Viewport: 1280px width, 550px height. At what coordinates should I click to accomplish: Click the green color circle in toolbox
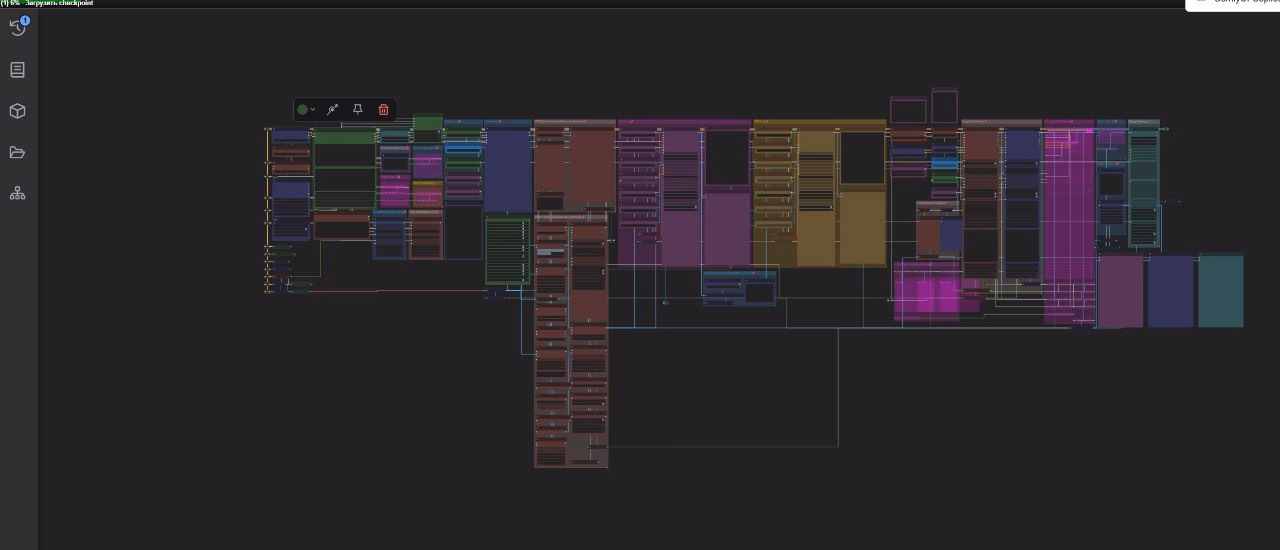point(303,109)
